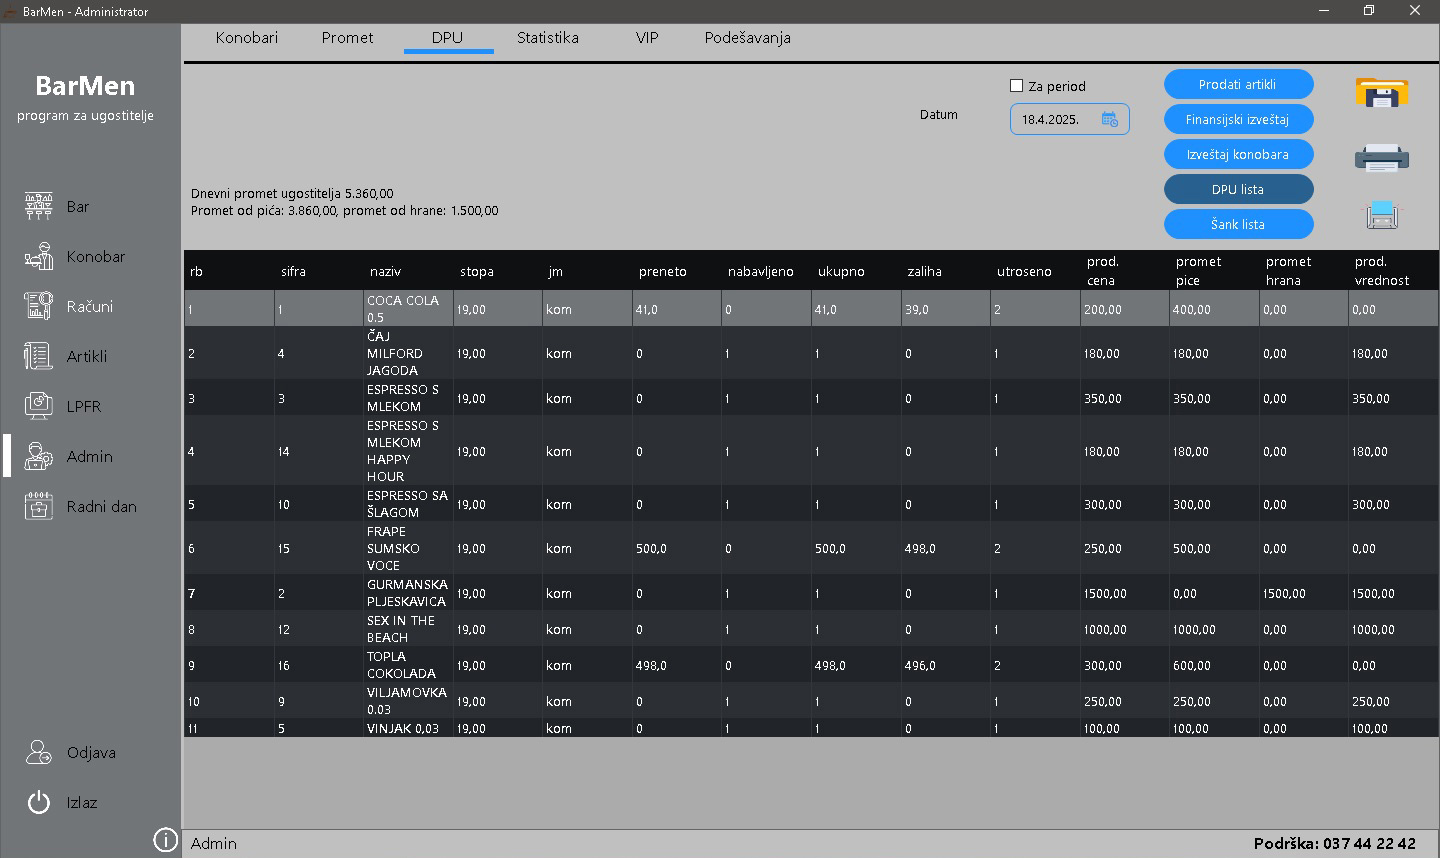Show the Šank lista

point(1238,225)
